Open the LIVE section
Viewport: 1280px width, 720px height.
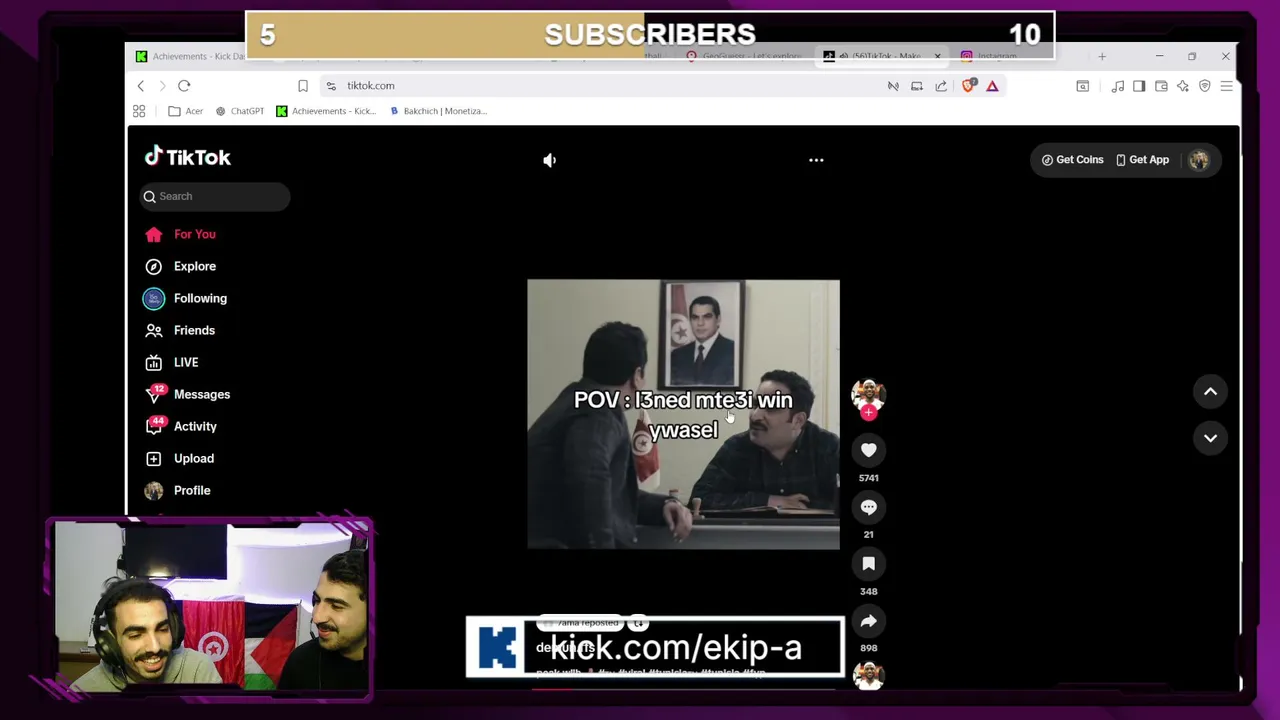click(172, 362)
